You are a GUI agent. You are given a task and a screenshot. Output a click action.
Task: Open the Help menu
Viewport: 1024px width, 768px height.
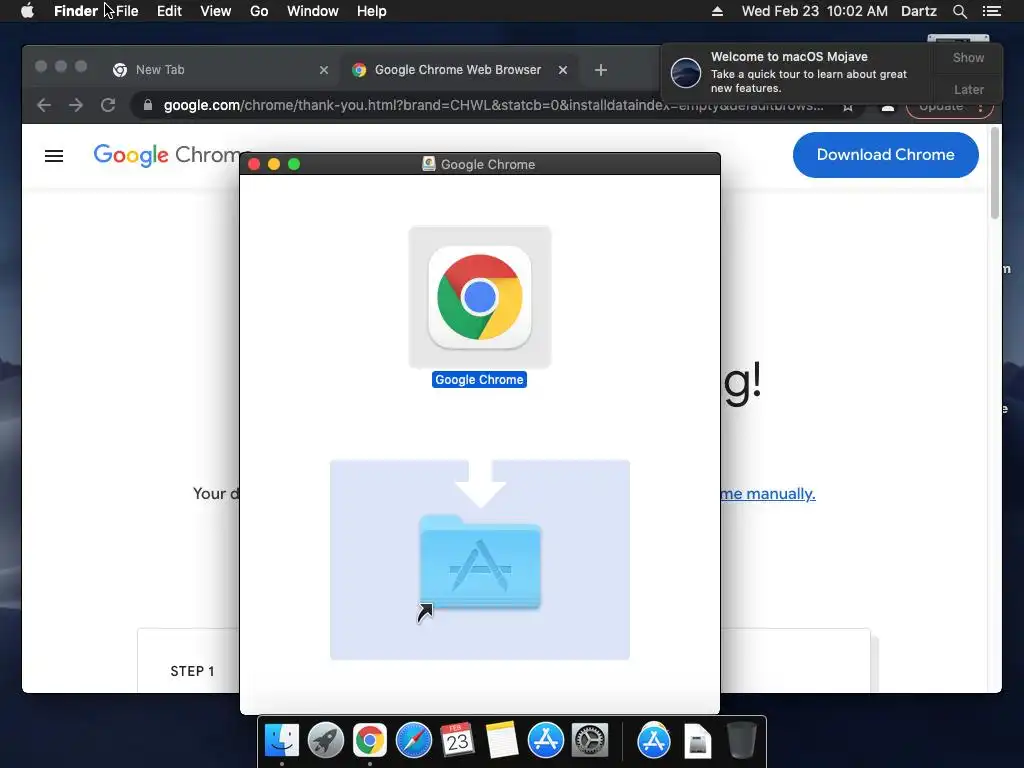tap(372, 11)
